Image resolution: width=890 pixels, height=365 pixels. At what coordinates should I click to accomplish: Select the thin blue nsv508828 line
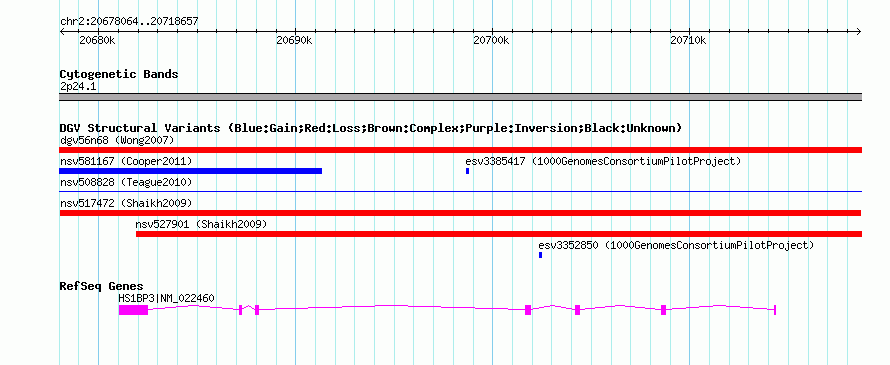(x=461, y=192)
